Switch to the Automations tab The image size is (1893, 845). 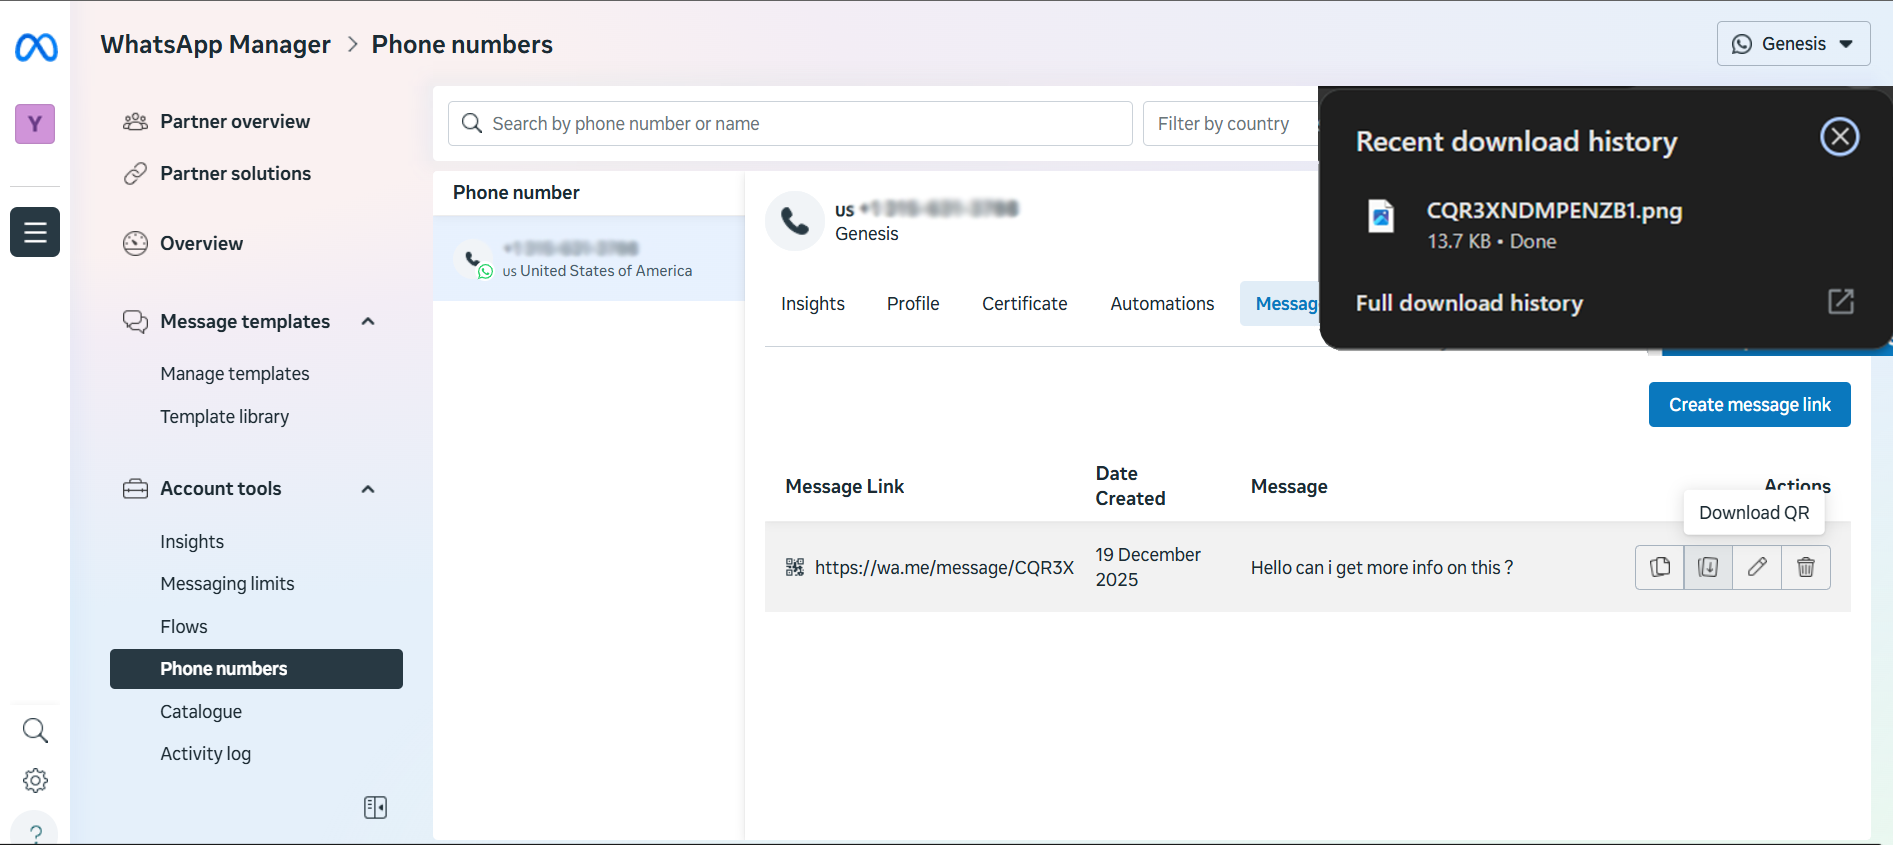point(1162,304)
